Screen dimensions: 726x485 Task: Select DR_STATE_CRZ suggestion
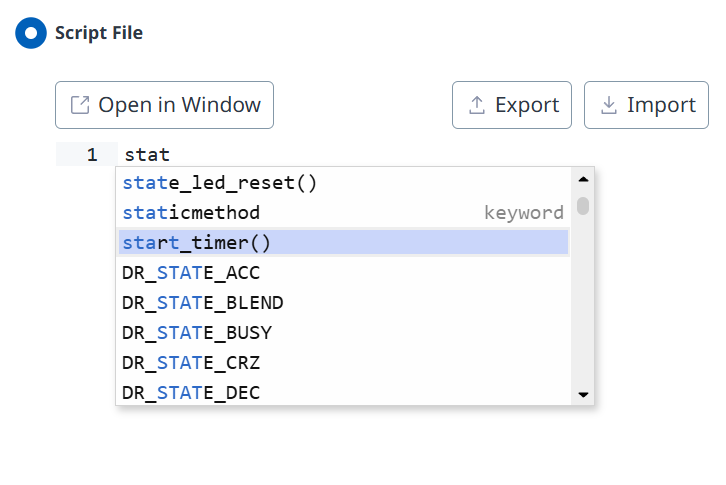tap(192, 363)
